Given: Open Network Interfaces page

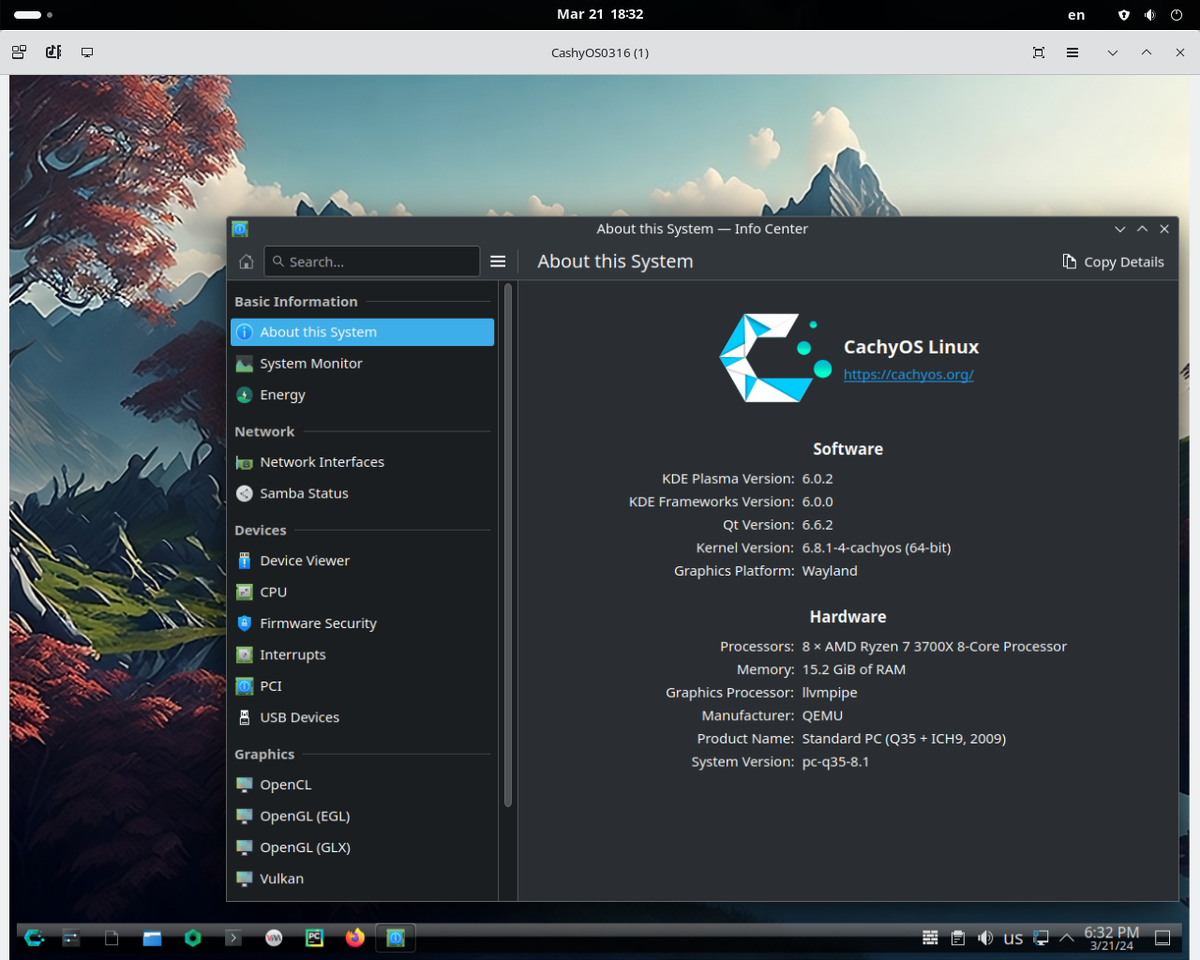Looking at the screenshot, I should (362, 462).
